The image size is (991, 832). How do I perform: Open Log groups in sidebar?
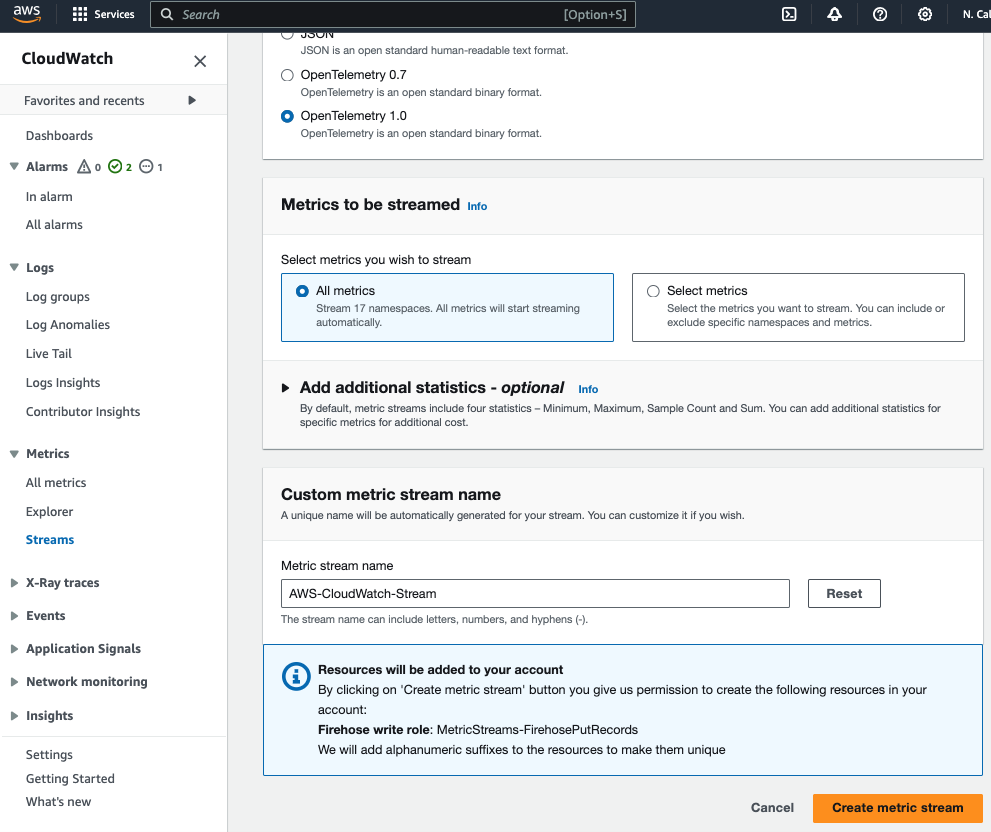pos(58,297)
